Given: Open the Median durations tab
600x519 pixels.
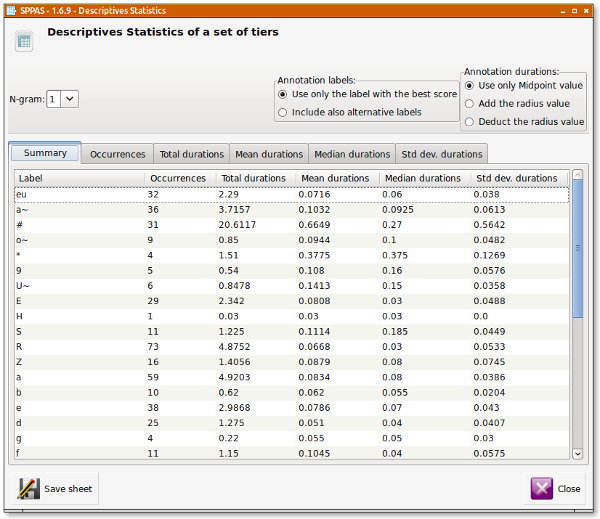Looking at the screenshot, I should [x=352, y=154].
